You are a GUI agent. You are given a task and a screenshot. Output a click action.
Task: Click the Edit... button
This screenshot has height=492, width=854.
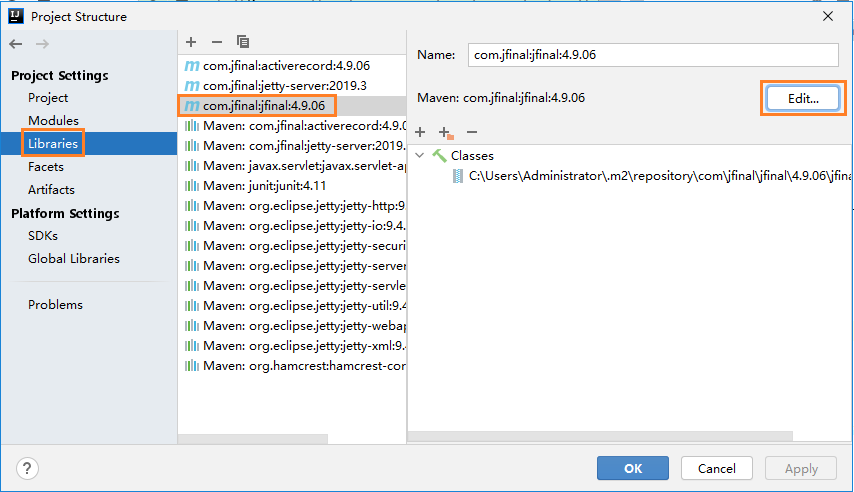coord(803,99)
